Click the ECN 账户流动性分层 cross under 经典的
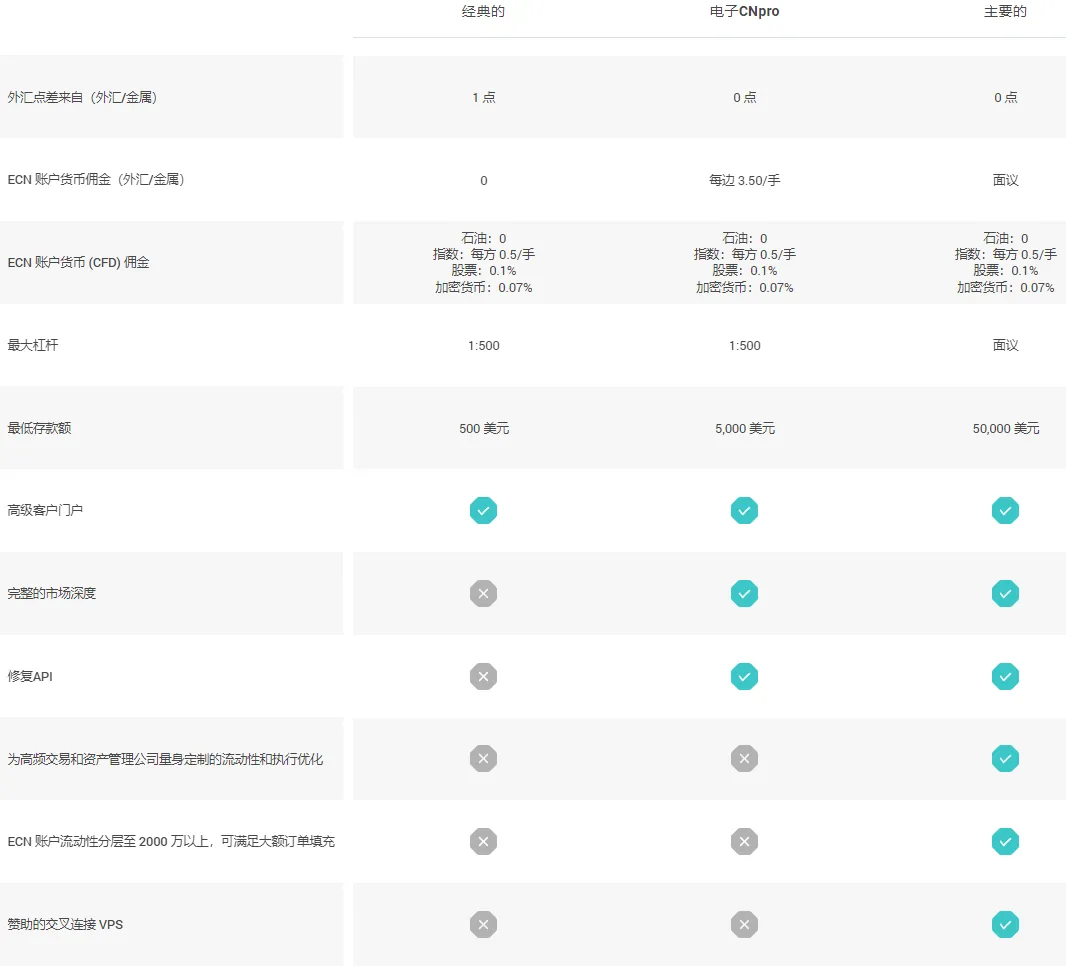The image size is (1066, 966). coord(483,842)
